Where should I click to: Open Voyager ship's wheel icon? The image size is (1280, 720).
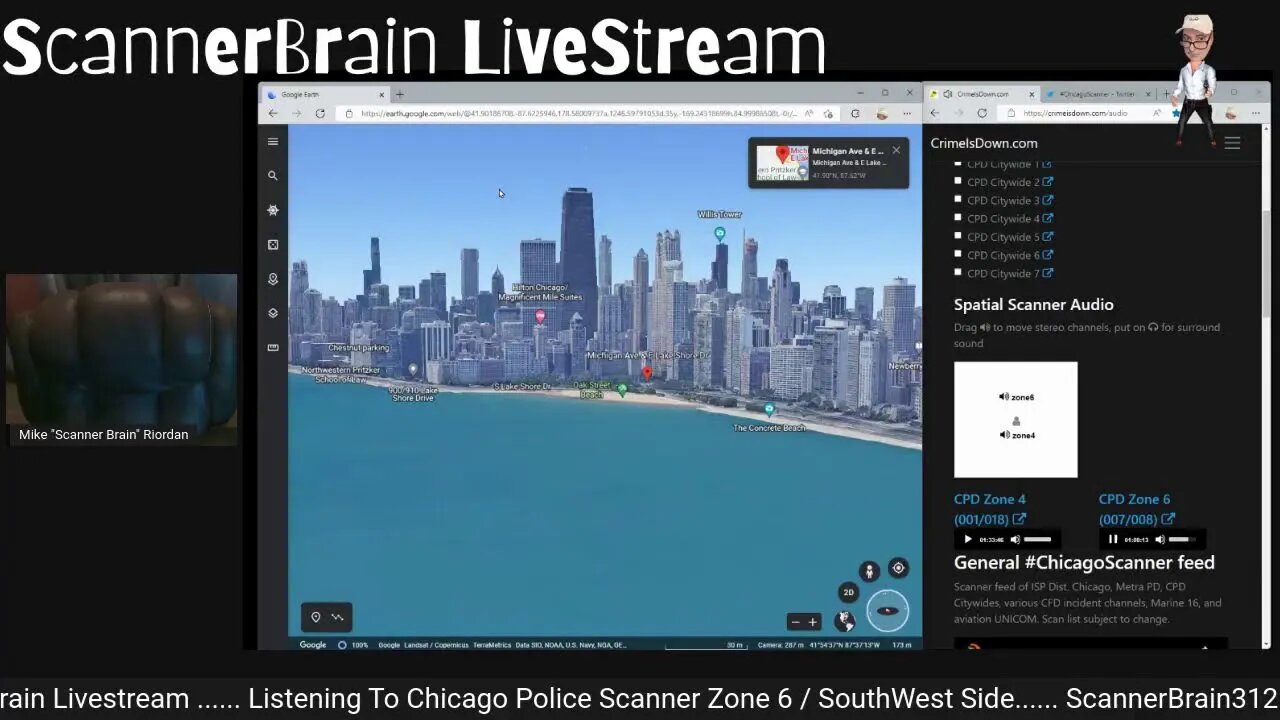273,210
